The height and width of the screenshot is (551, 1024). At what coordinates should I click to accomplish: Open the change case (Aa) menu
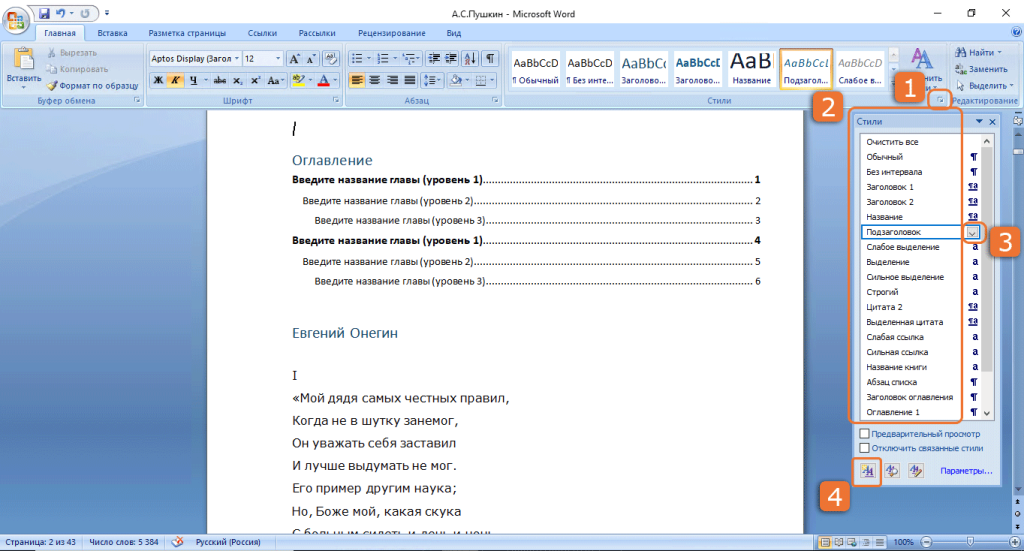click(x=275, y=80)
